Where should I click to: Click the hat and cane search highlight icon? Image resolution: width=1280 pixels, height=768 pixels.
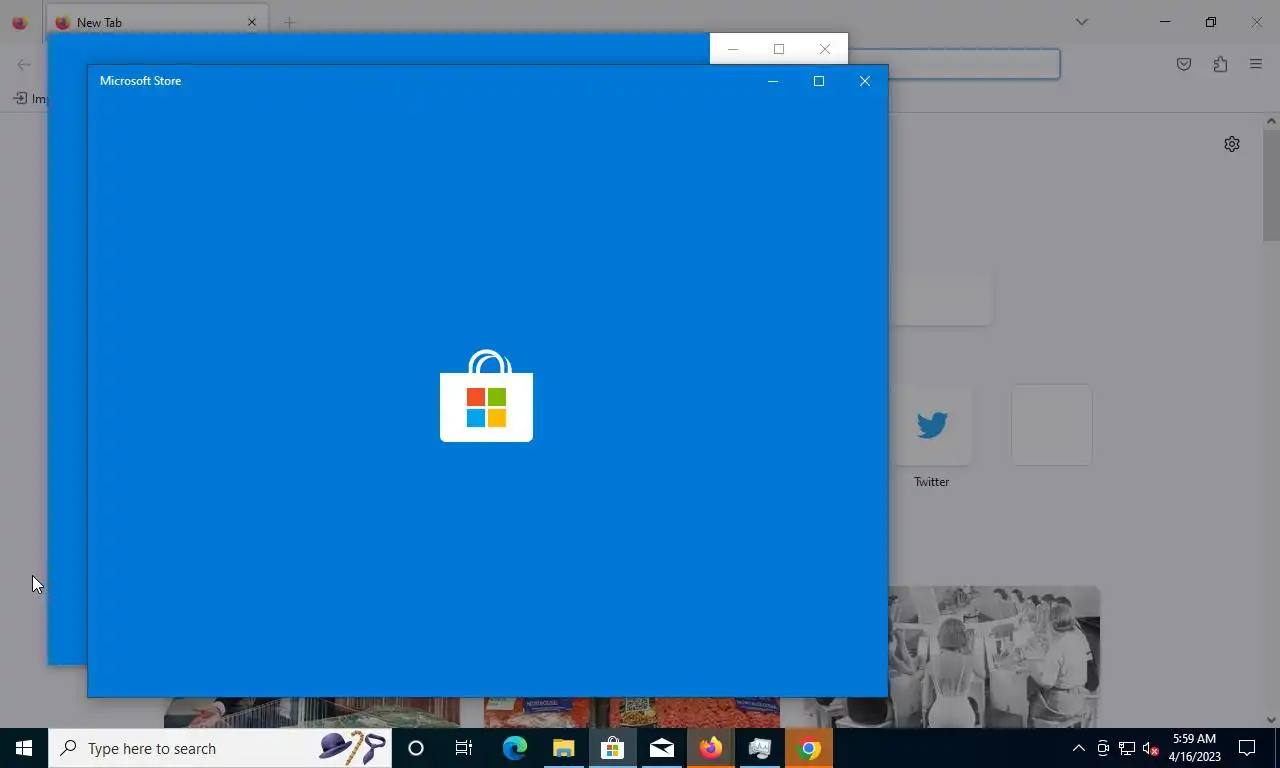(x=352, y=748)
